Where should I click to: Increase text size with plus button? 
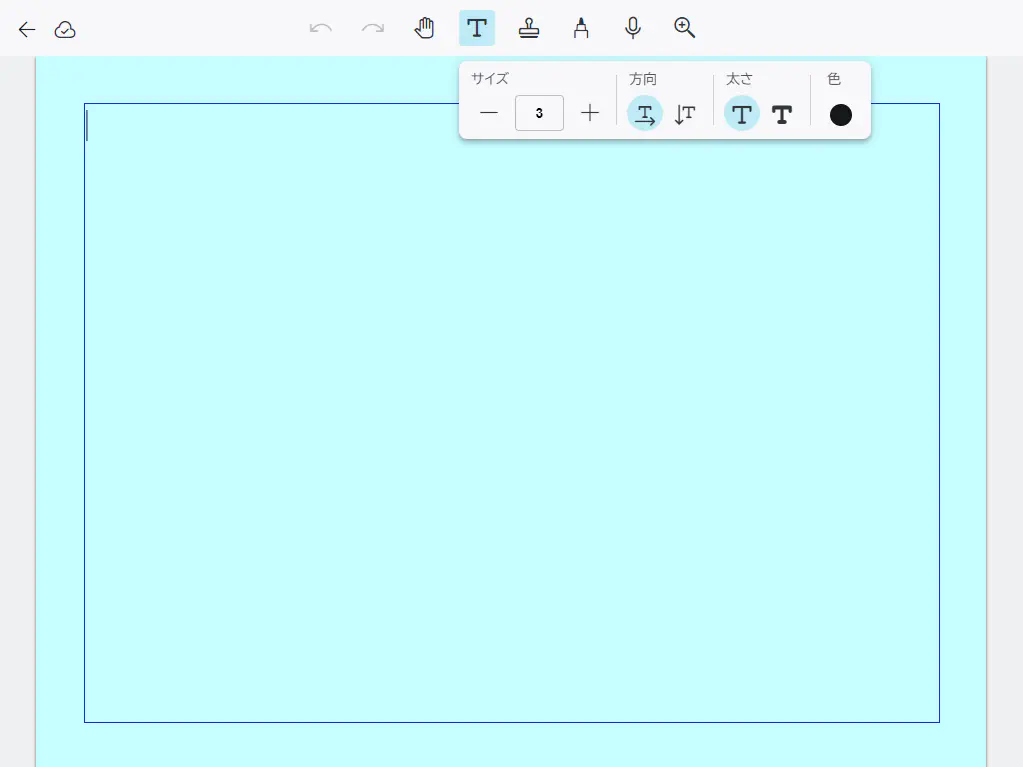[x=590, y=113]
